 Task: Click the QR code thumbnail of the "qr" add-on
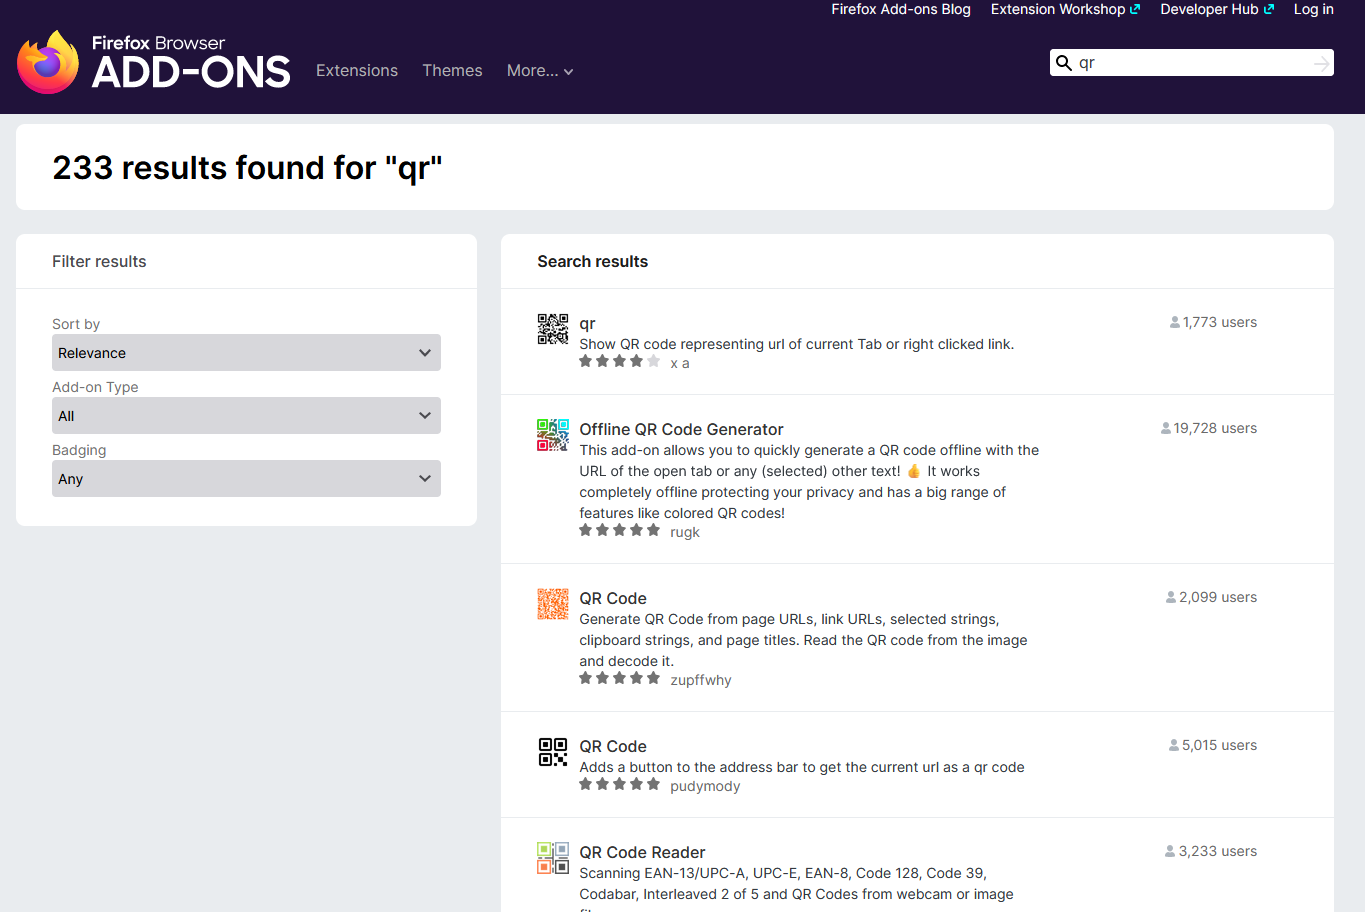click(552, 328)
